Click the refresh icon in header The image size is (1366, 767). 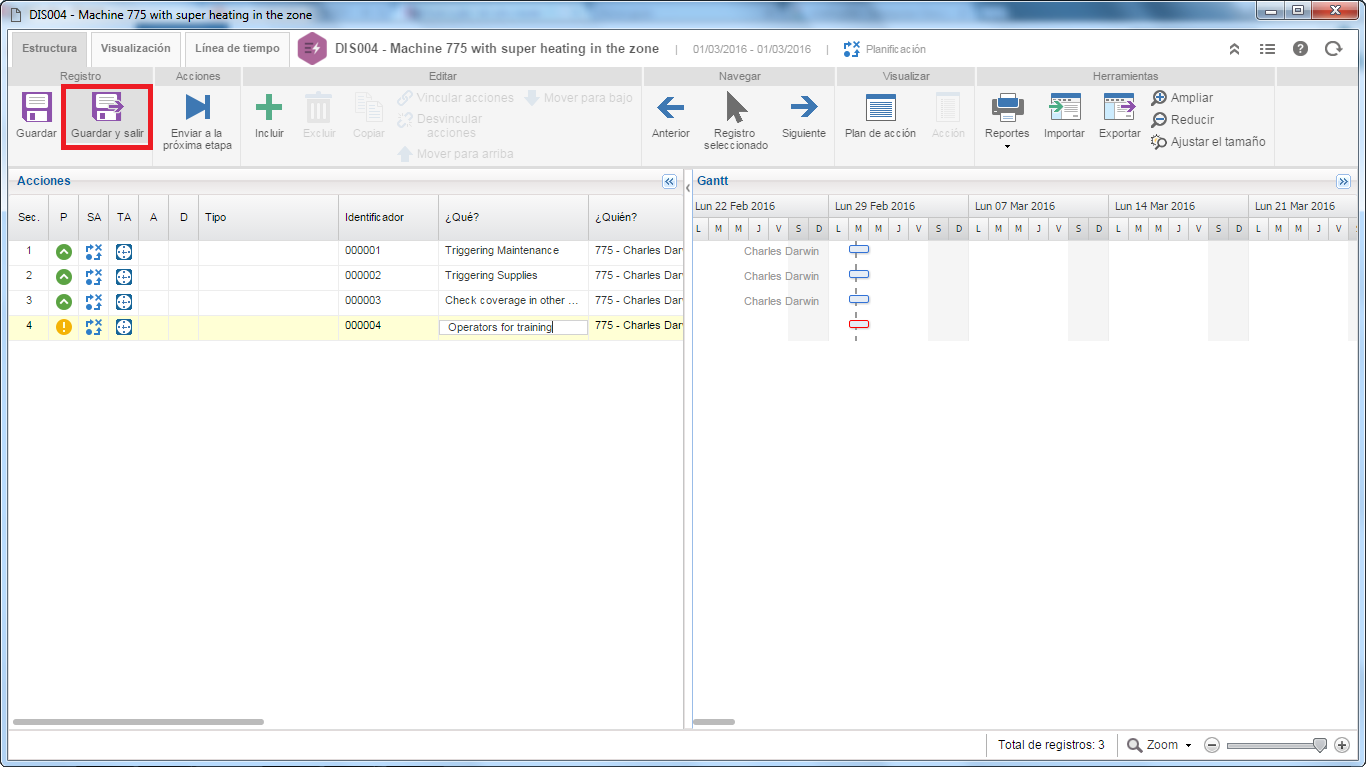(1333, 49)
